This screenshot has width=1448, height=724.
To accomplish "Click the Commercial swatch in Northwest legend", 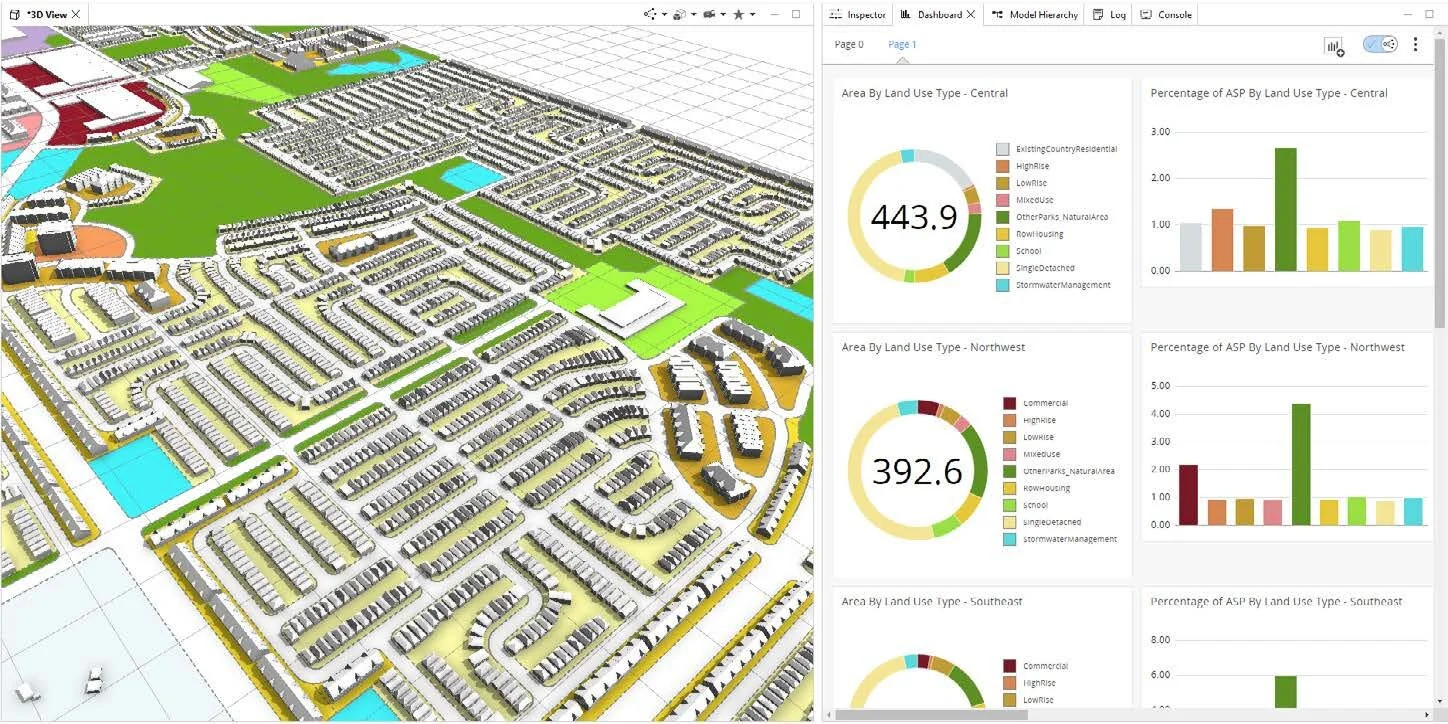I will [x=1010, y=403].
